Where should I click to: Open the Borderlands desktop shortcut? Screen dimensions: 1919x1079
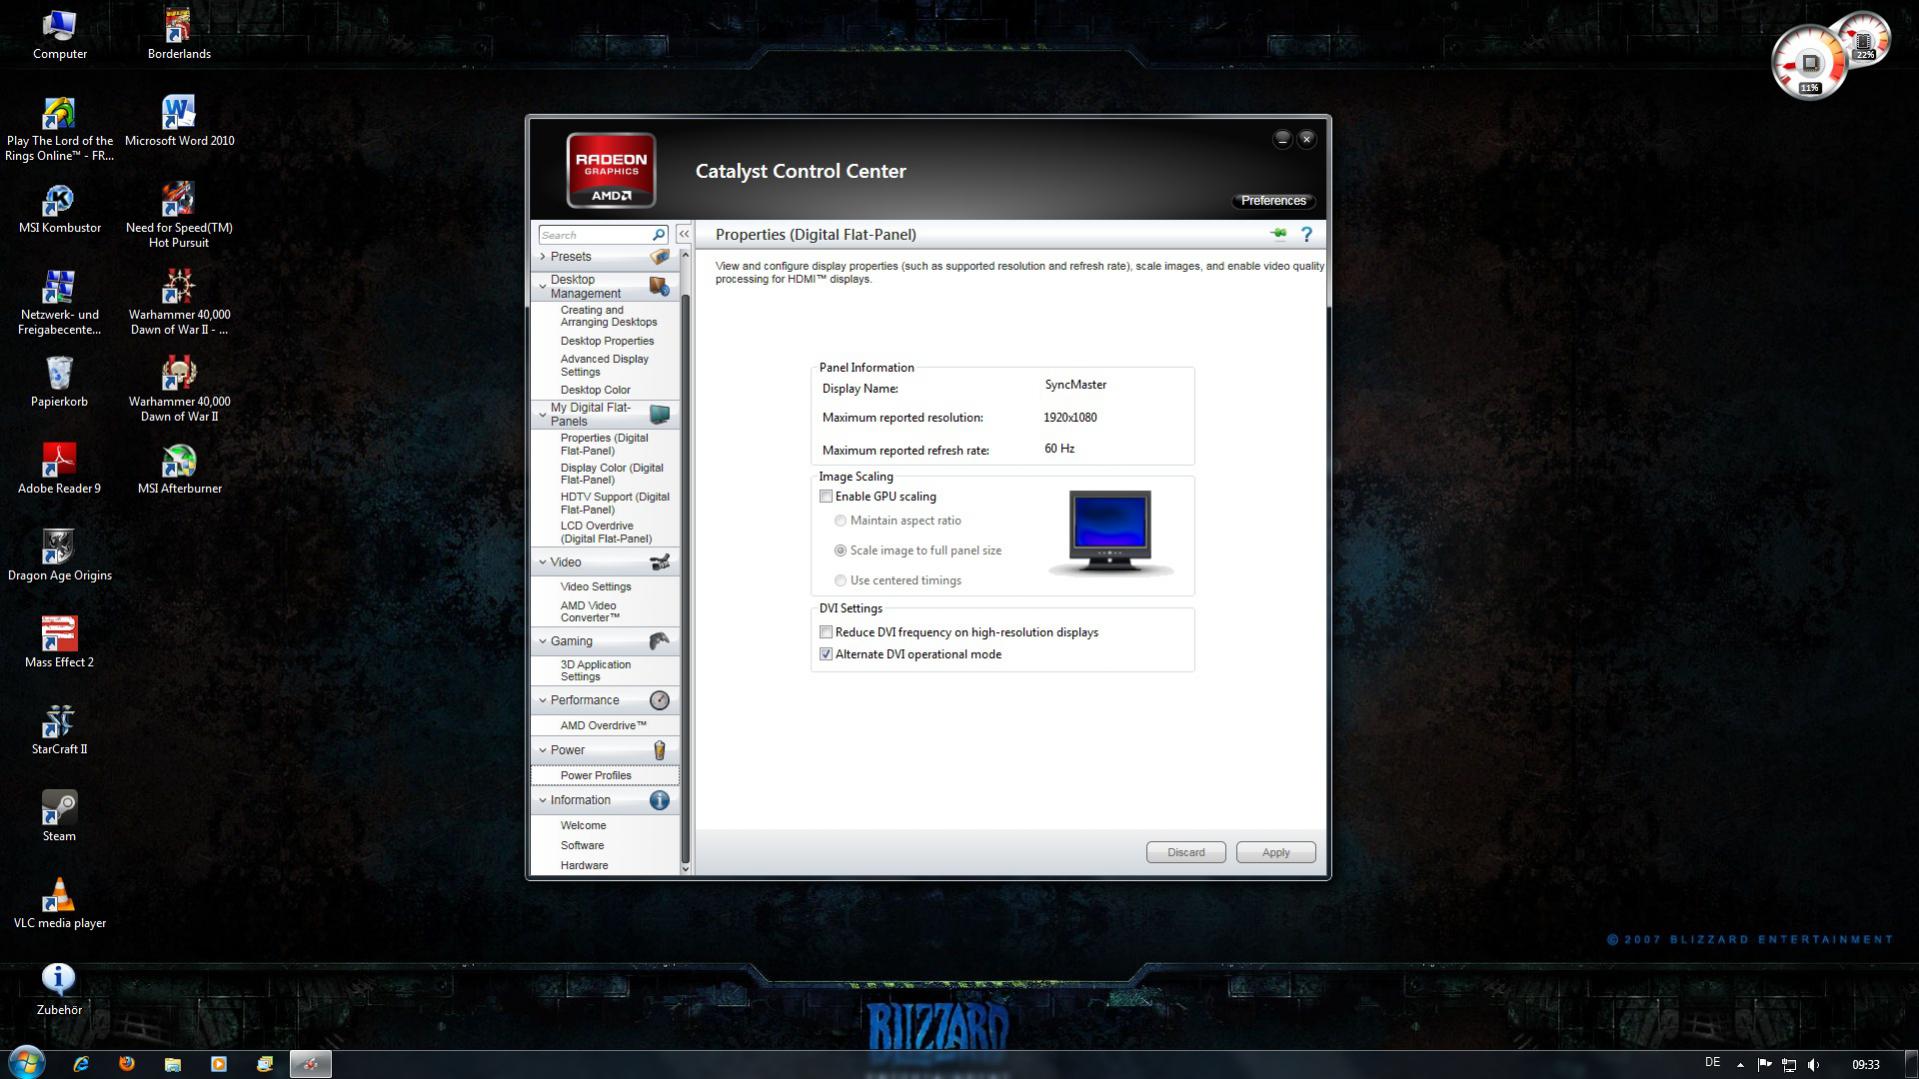tap(179, 33)
